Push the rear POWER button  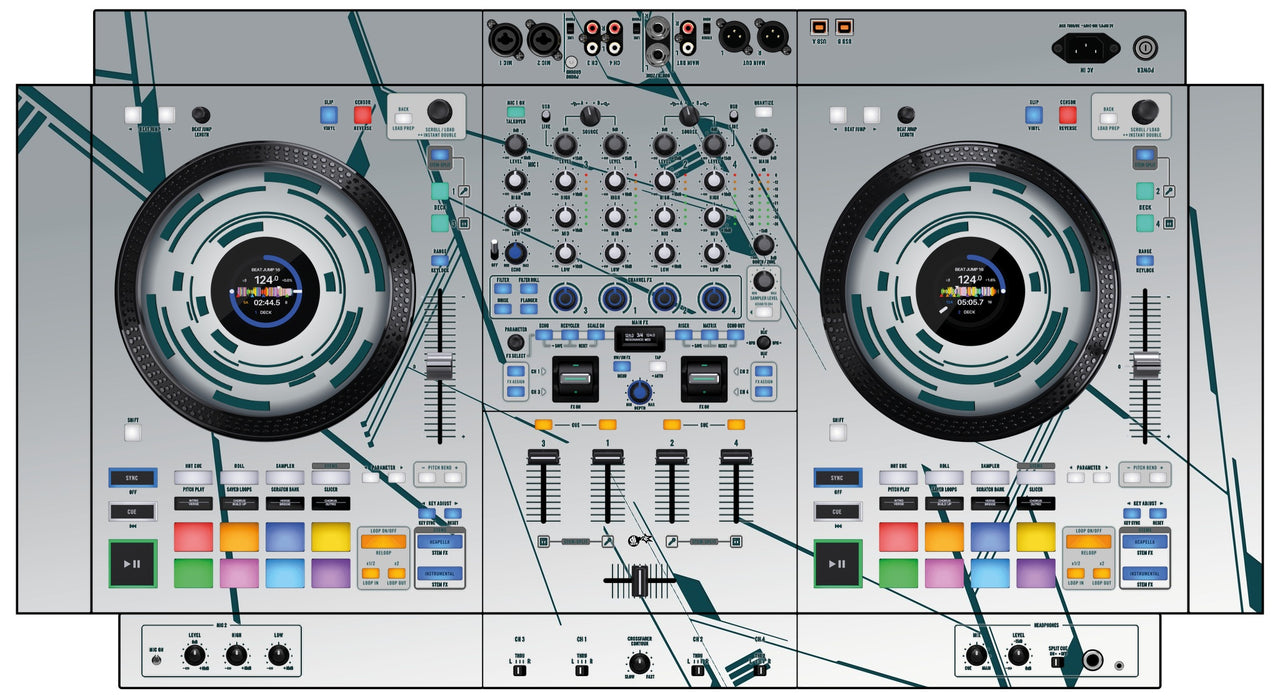1144,48
